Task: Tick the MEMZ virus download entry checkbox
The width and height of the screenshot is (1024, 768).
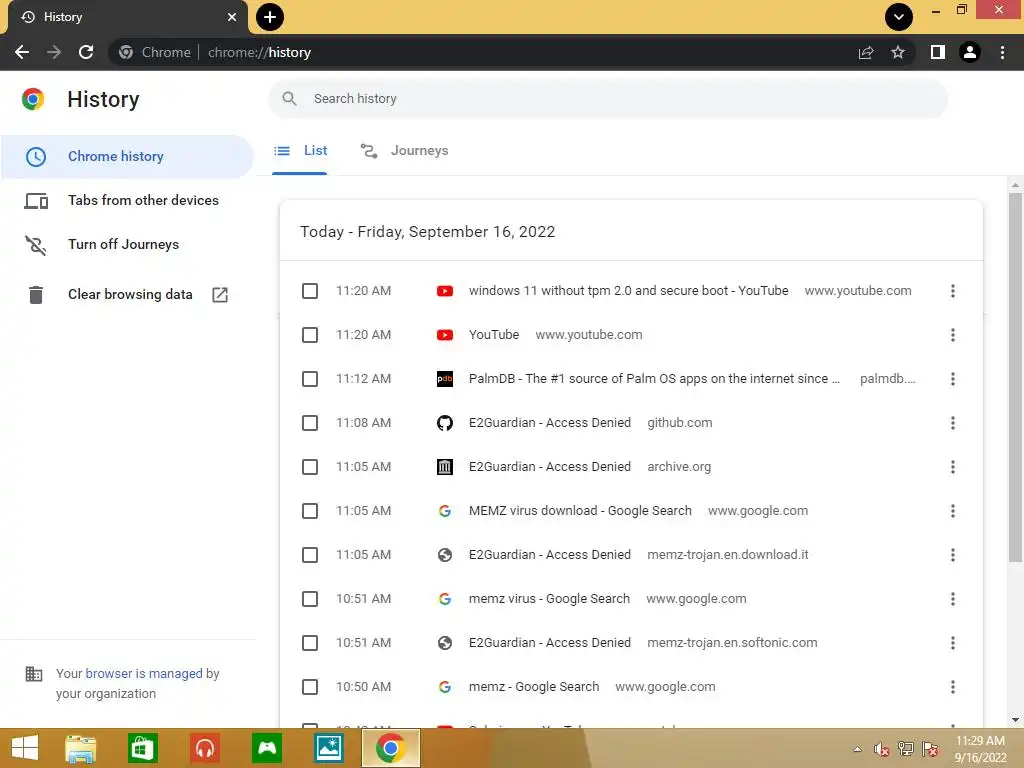Action: pyautogui.click(x=310, y=511)
